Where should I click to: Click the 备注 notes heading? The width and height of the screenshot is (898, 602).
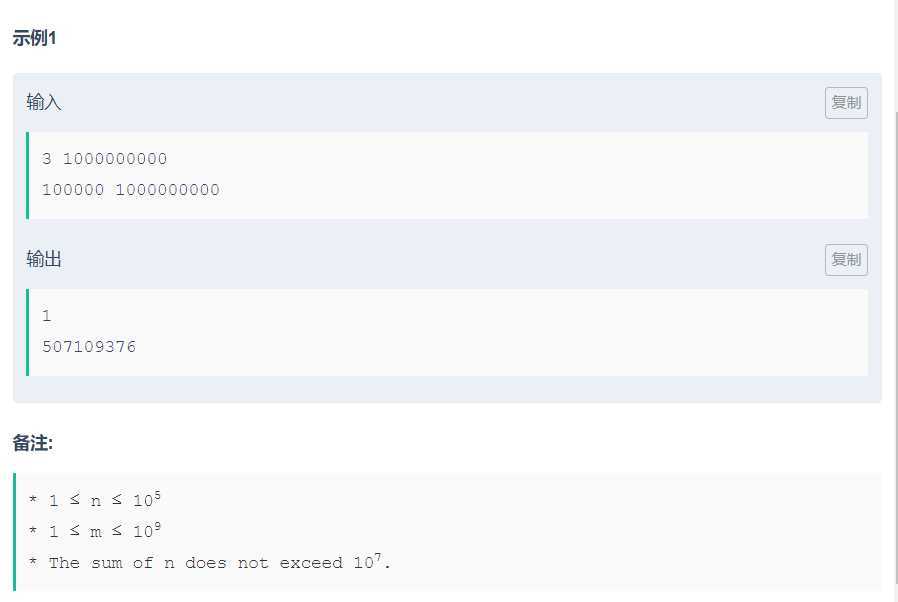(33, 443)
